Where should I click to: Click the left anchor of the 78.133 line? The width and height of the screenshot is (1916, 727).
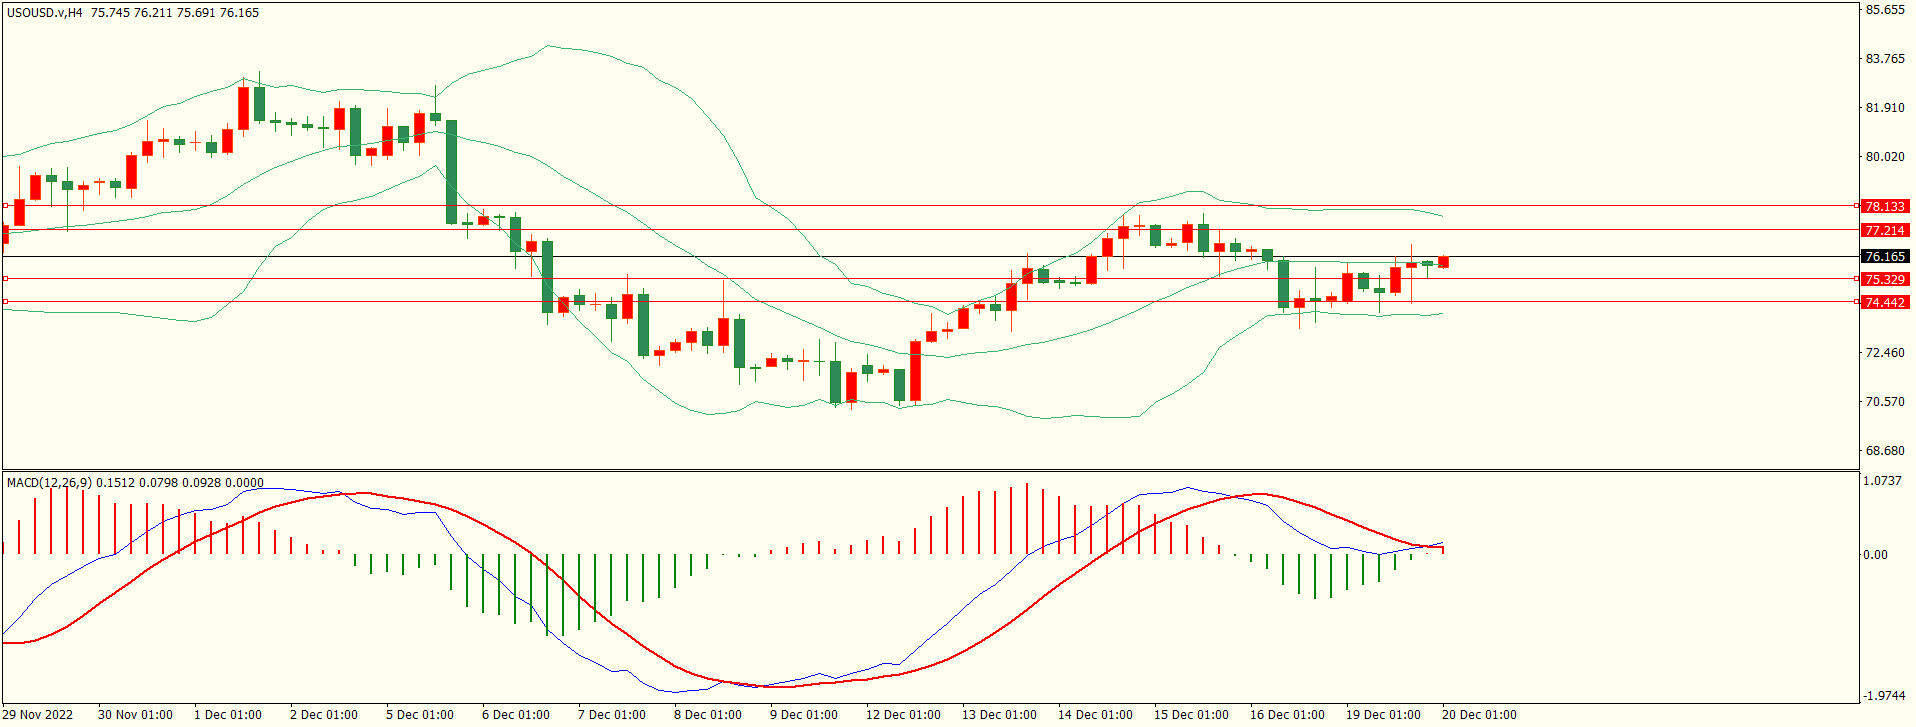[x=6, y=205]
